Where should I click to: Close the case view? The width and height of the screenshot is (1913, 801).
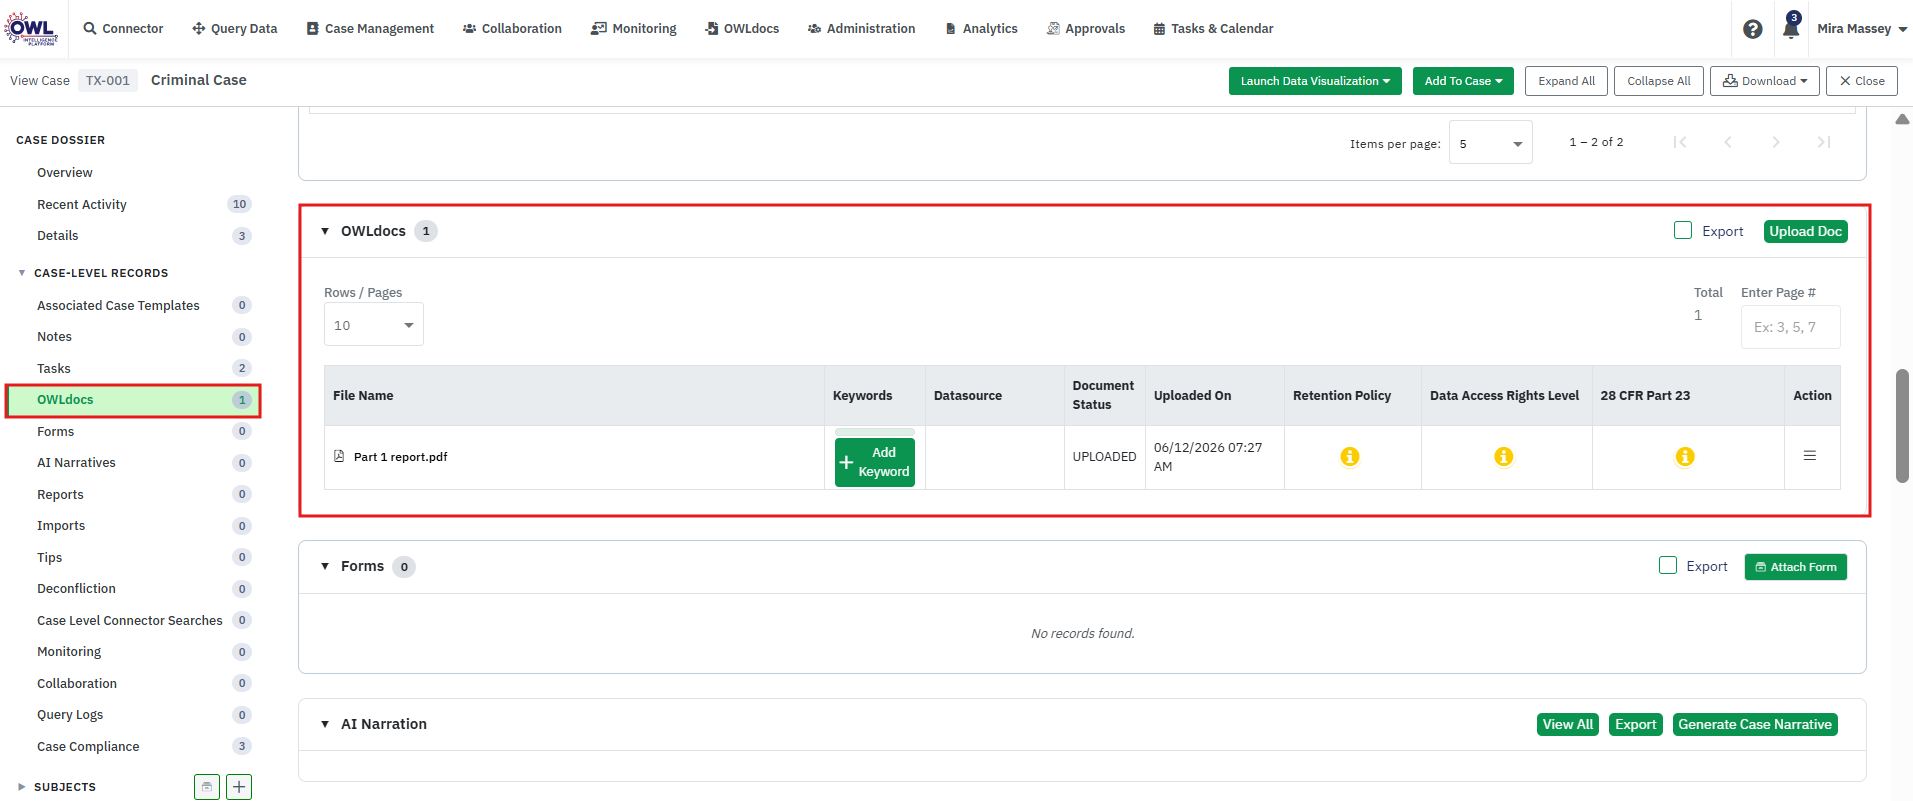[1861, 81]
